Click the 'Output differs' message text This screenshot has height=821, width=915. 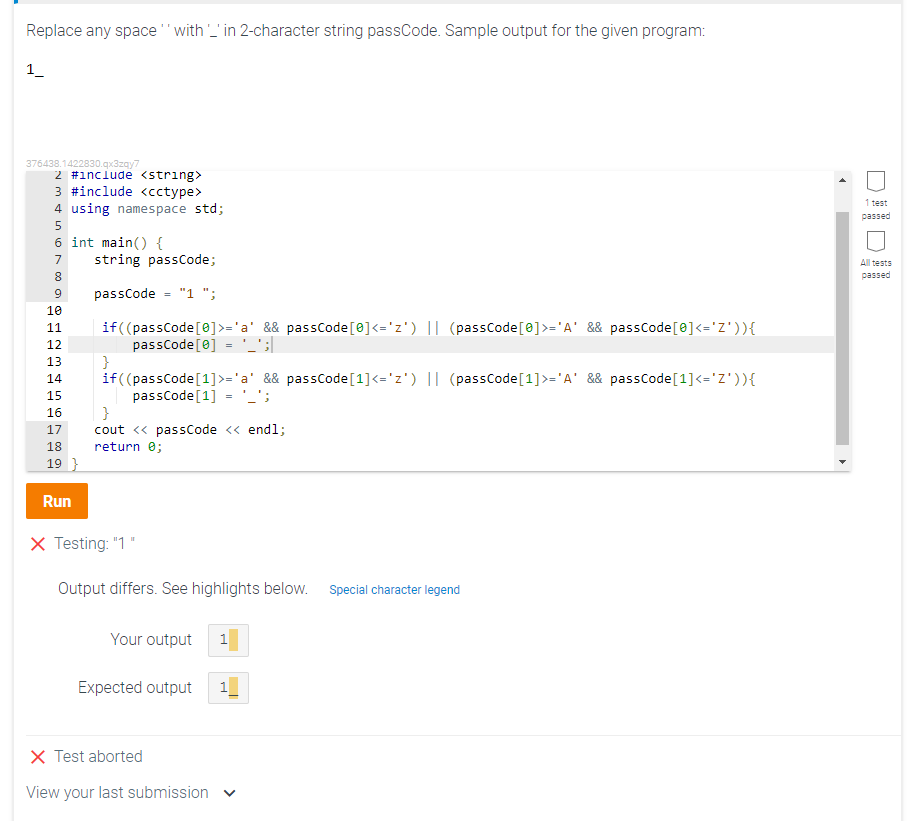pyautogui.click(x=183, y=588)
